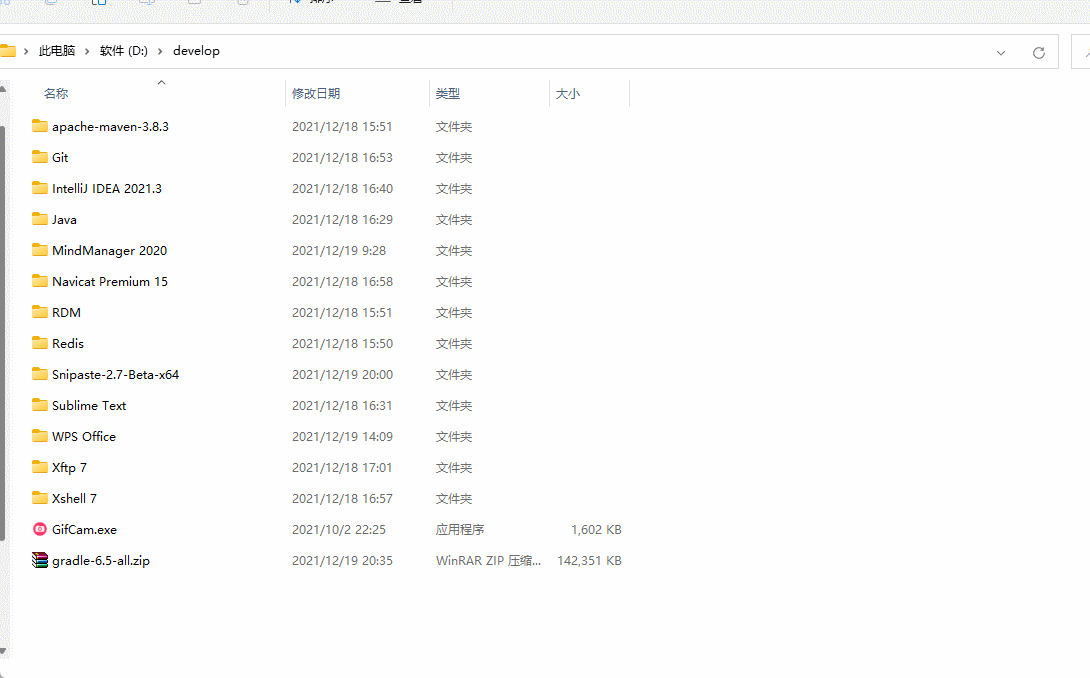Select the GifCam.exe file name

(85, 529)
